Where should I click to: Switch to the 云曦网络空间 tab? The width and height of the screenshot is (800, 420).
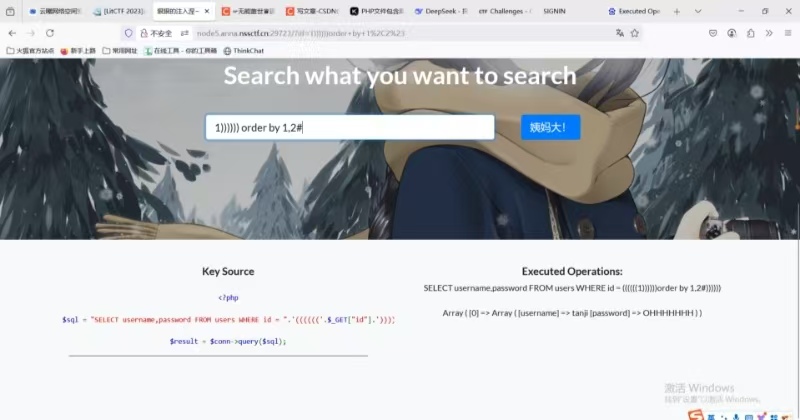55,11
